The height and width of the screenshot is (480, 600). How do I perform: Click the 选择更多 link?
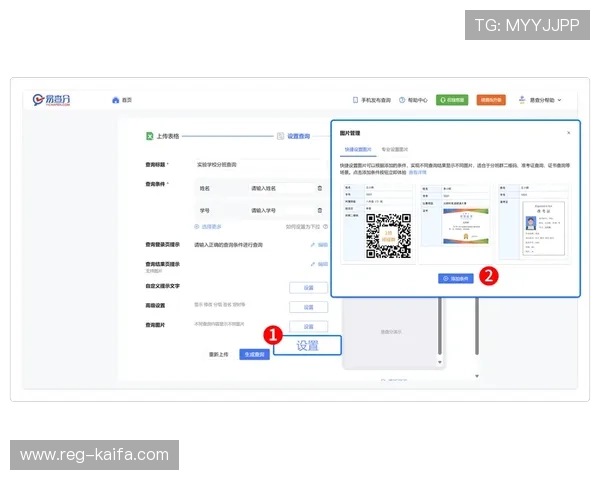pos(211,227)
